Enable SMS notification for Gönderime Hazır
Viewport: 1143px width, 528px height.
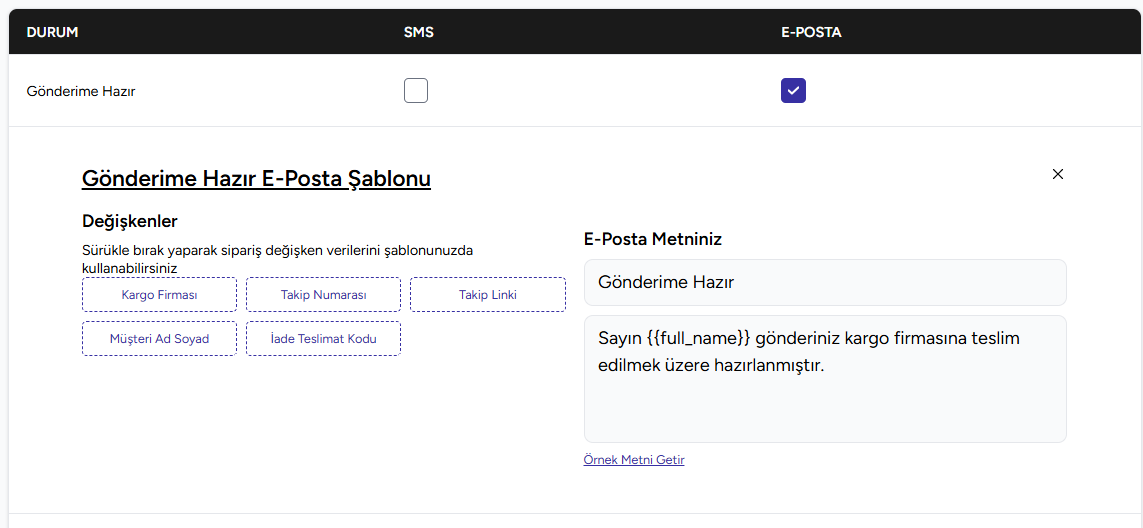(x=416, y=91)
